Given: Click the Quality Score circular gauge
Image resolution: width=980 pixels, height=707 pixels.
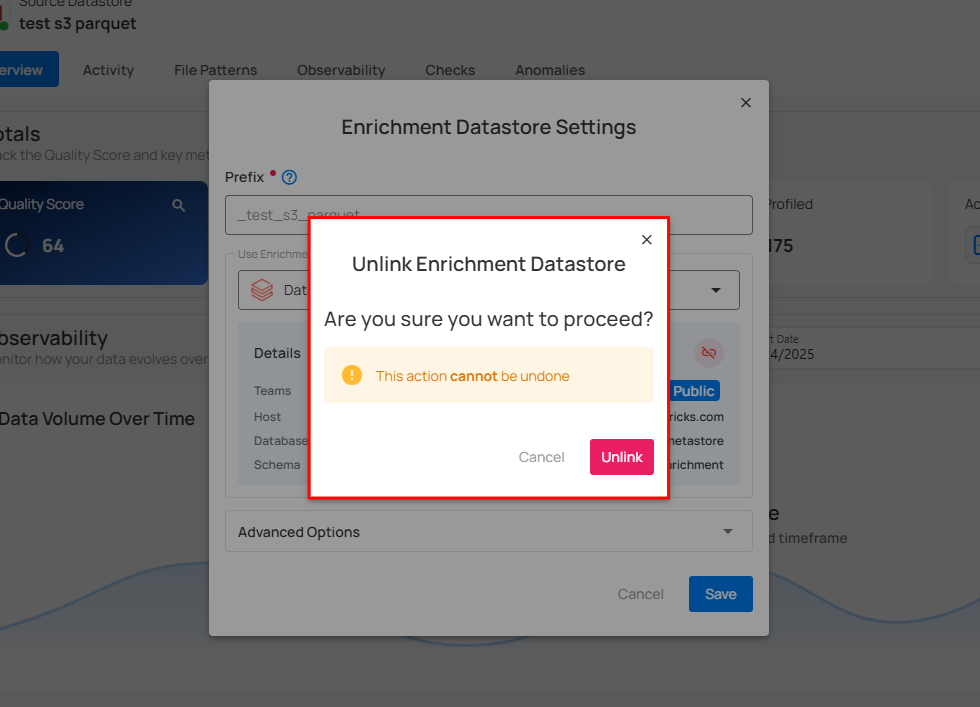Looking at the screenshot, I should pos(16,245).
